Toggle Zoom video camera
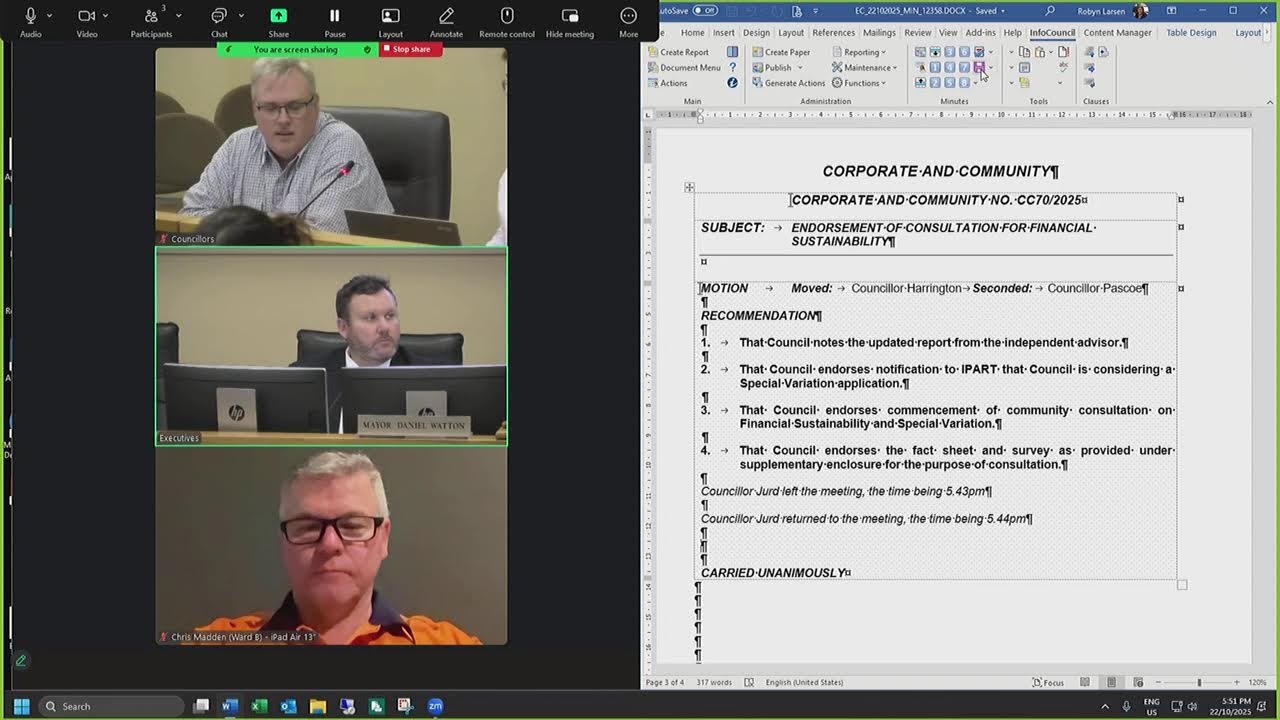This screenshot has width=1280, height=720. pyautogui.click(x=86, y=22)
